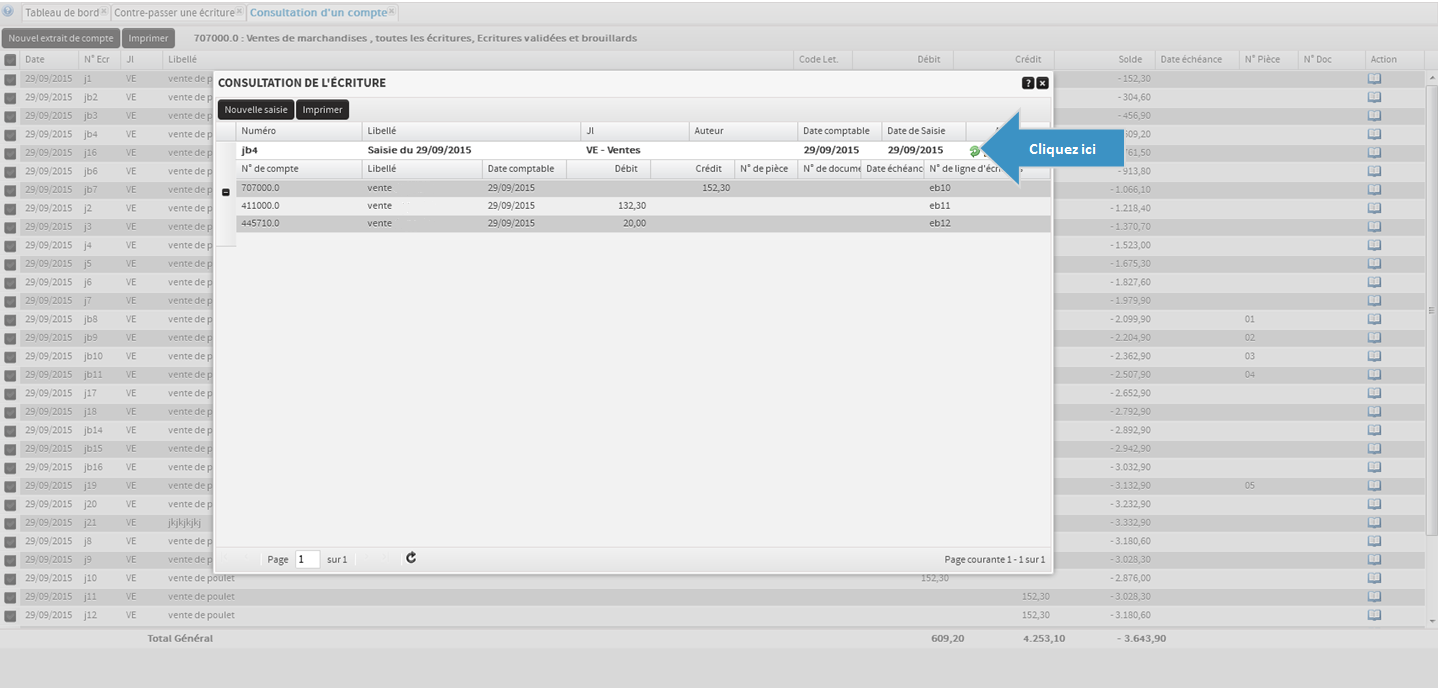This screenshot has height=689, width=1438.
Task: Click the green refresh icon on the jb4 entry
Action: (x=975, y=151)
